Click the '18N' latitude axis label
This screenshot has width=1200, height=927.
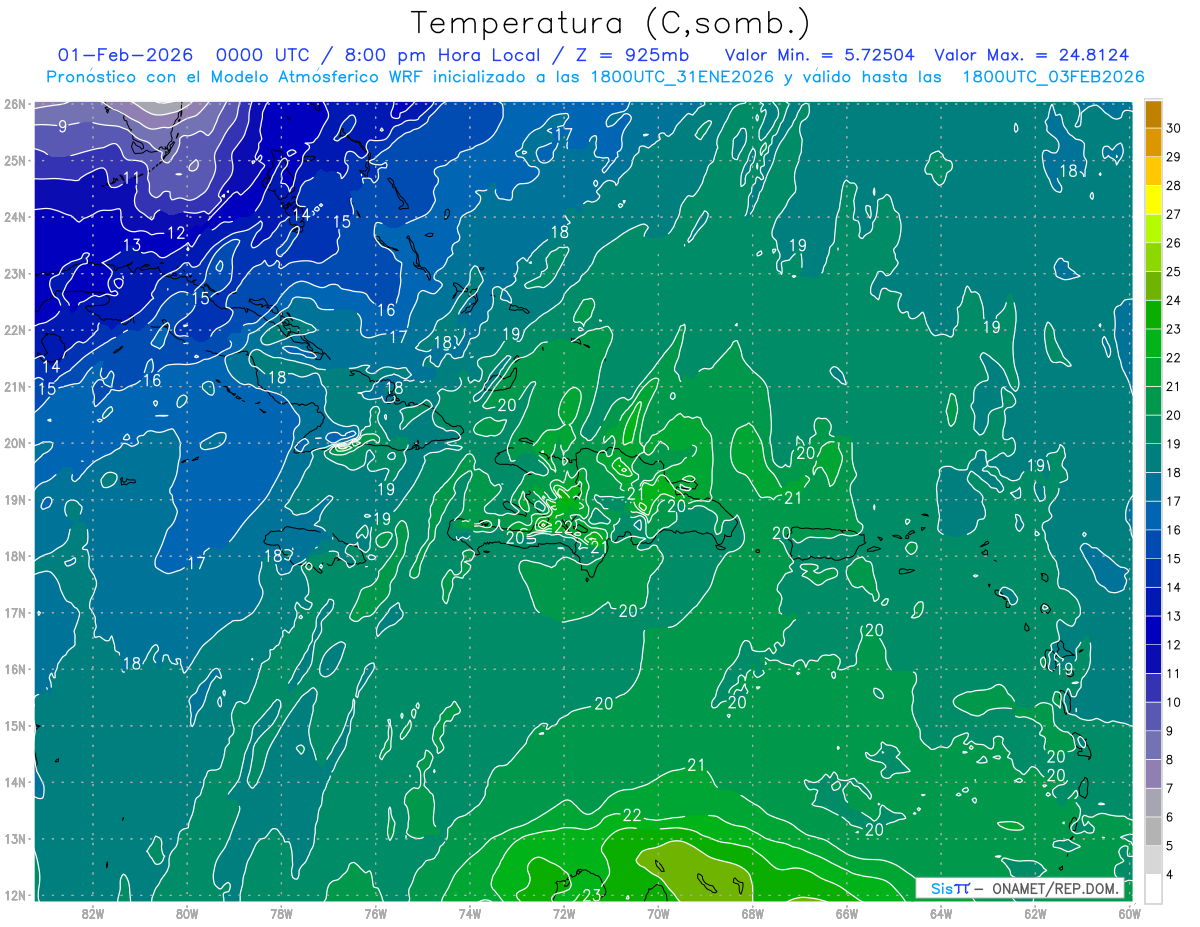[x=14, y=556]
